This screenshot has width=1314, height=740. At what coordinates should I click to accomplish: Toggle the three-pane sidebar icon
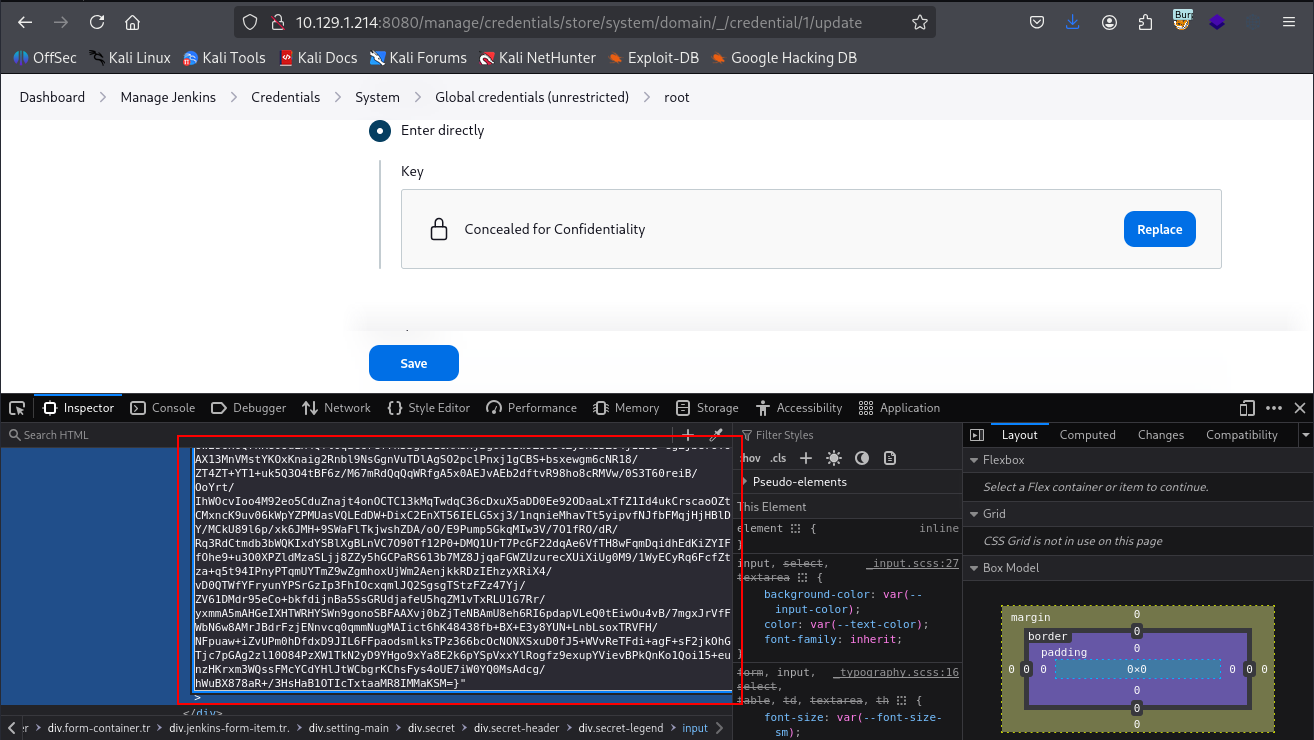pyautogui.click(x=977, y=435)
